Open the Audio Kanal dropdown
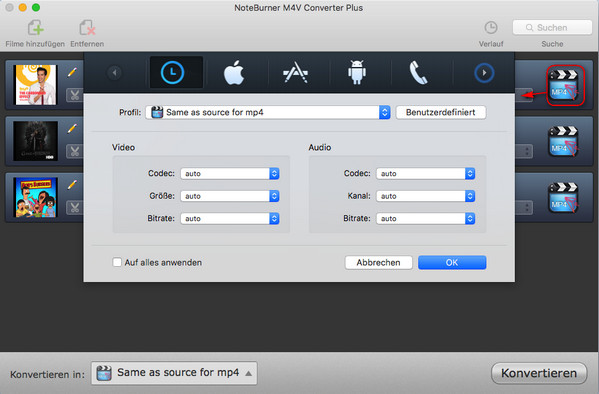Viewport: 599px width, 394px height. pyautogui.click(x=426, y=196)
